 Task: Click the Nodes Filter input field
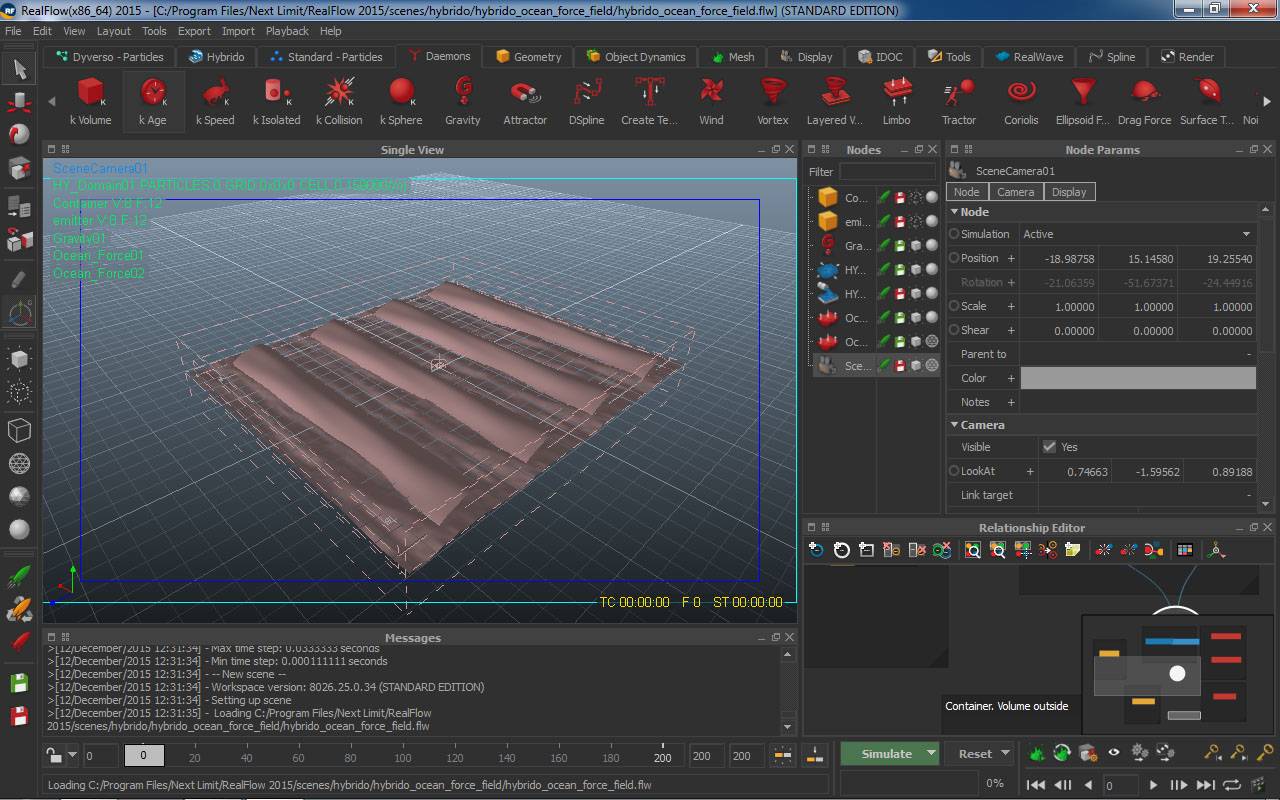[886, 172]
